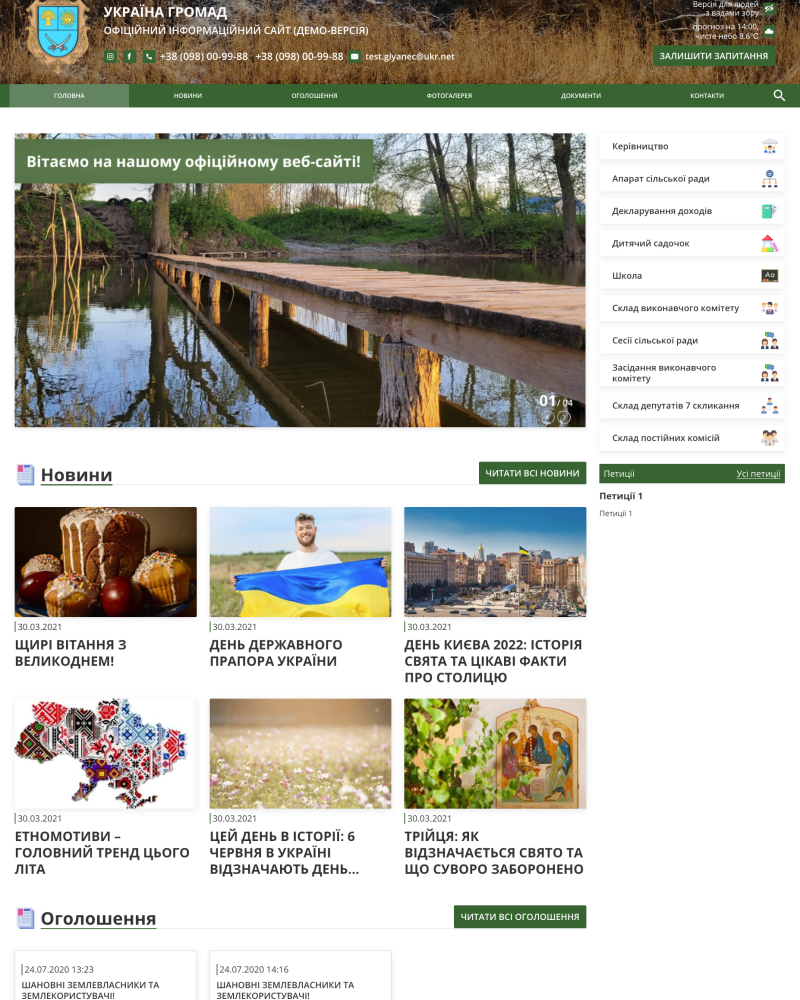This screenshot has width=800, height=1000.
Task: Open the Easter bread news thumbnail
Action: (106, 562)
